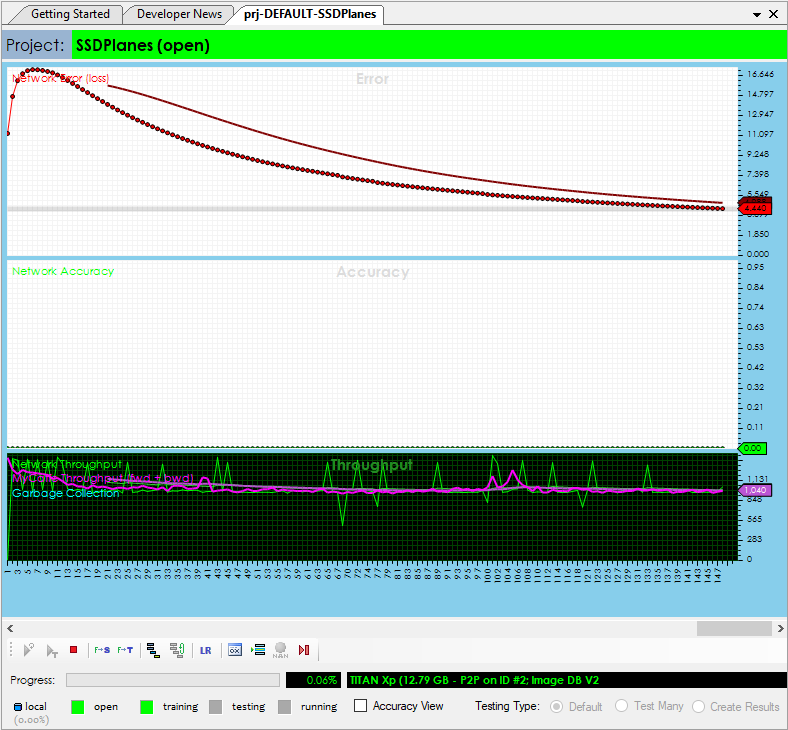Switch to the Getting Started tab
This screenshot has width=788, height=730.
(70, 14)
